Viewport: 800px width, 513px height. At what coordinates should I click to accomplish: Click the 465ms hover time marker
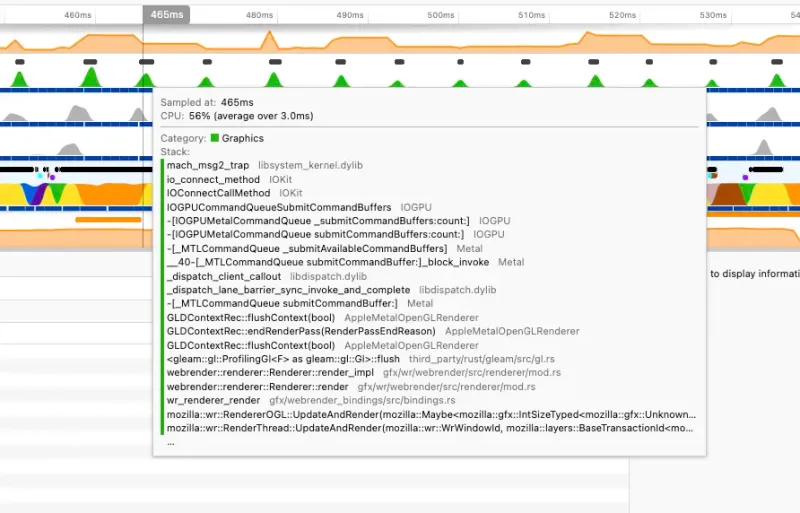pyautogui.click(x=167, y=15)
